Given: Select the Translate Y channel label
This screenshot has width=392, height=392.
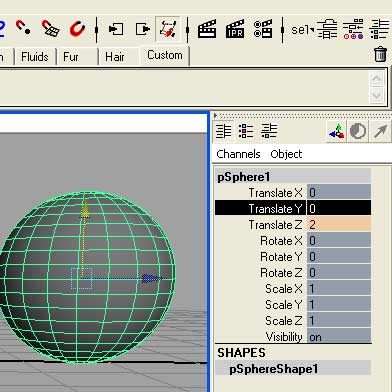Looking at the screenshot, I should [275, 209].
